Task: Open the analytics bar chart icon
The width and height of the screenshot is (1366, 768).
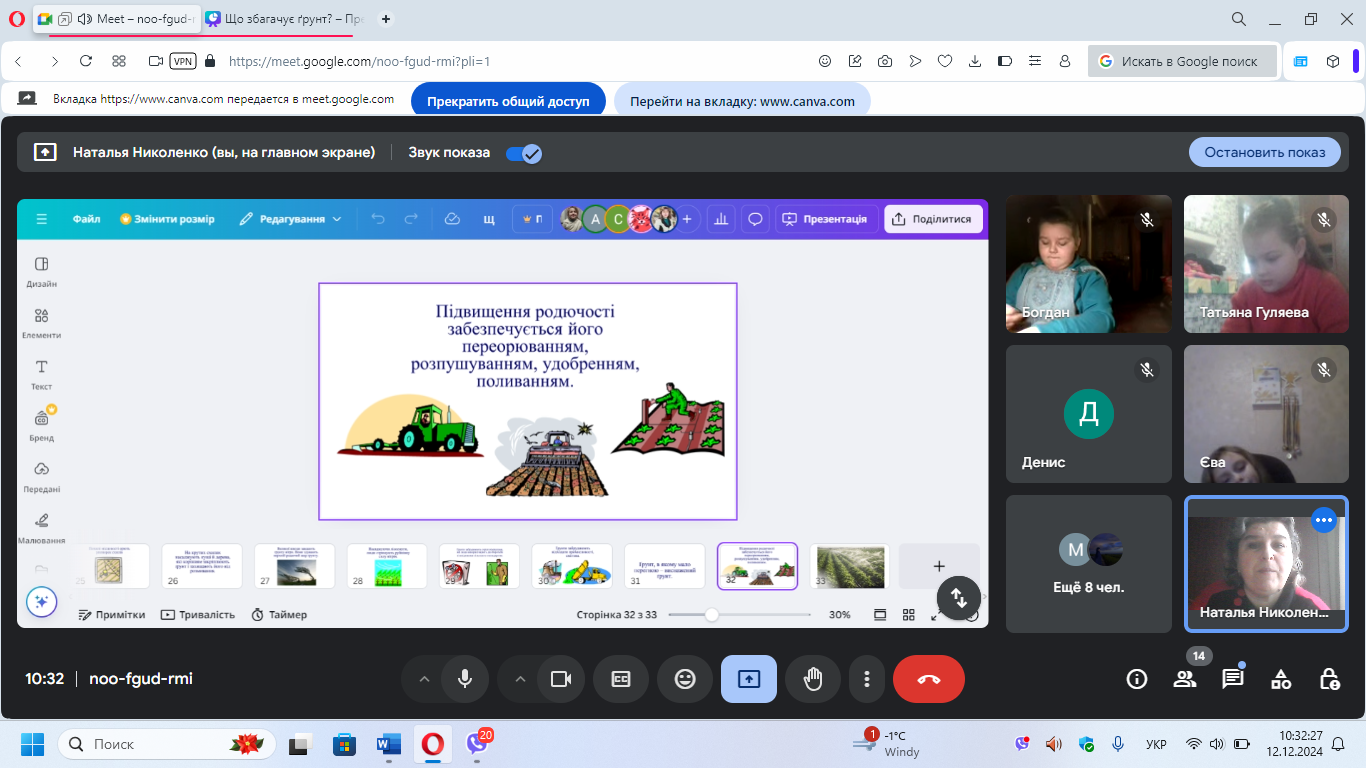Action: pyautogui.click(x=720, y=219)
